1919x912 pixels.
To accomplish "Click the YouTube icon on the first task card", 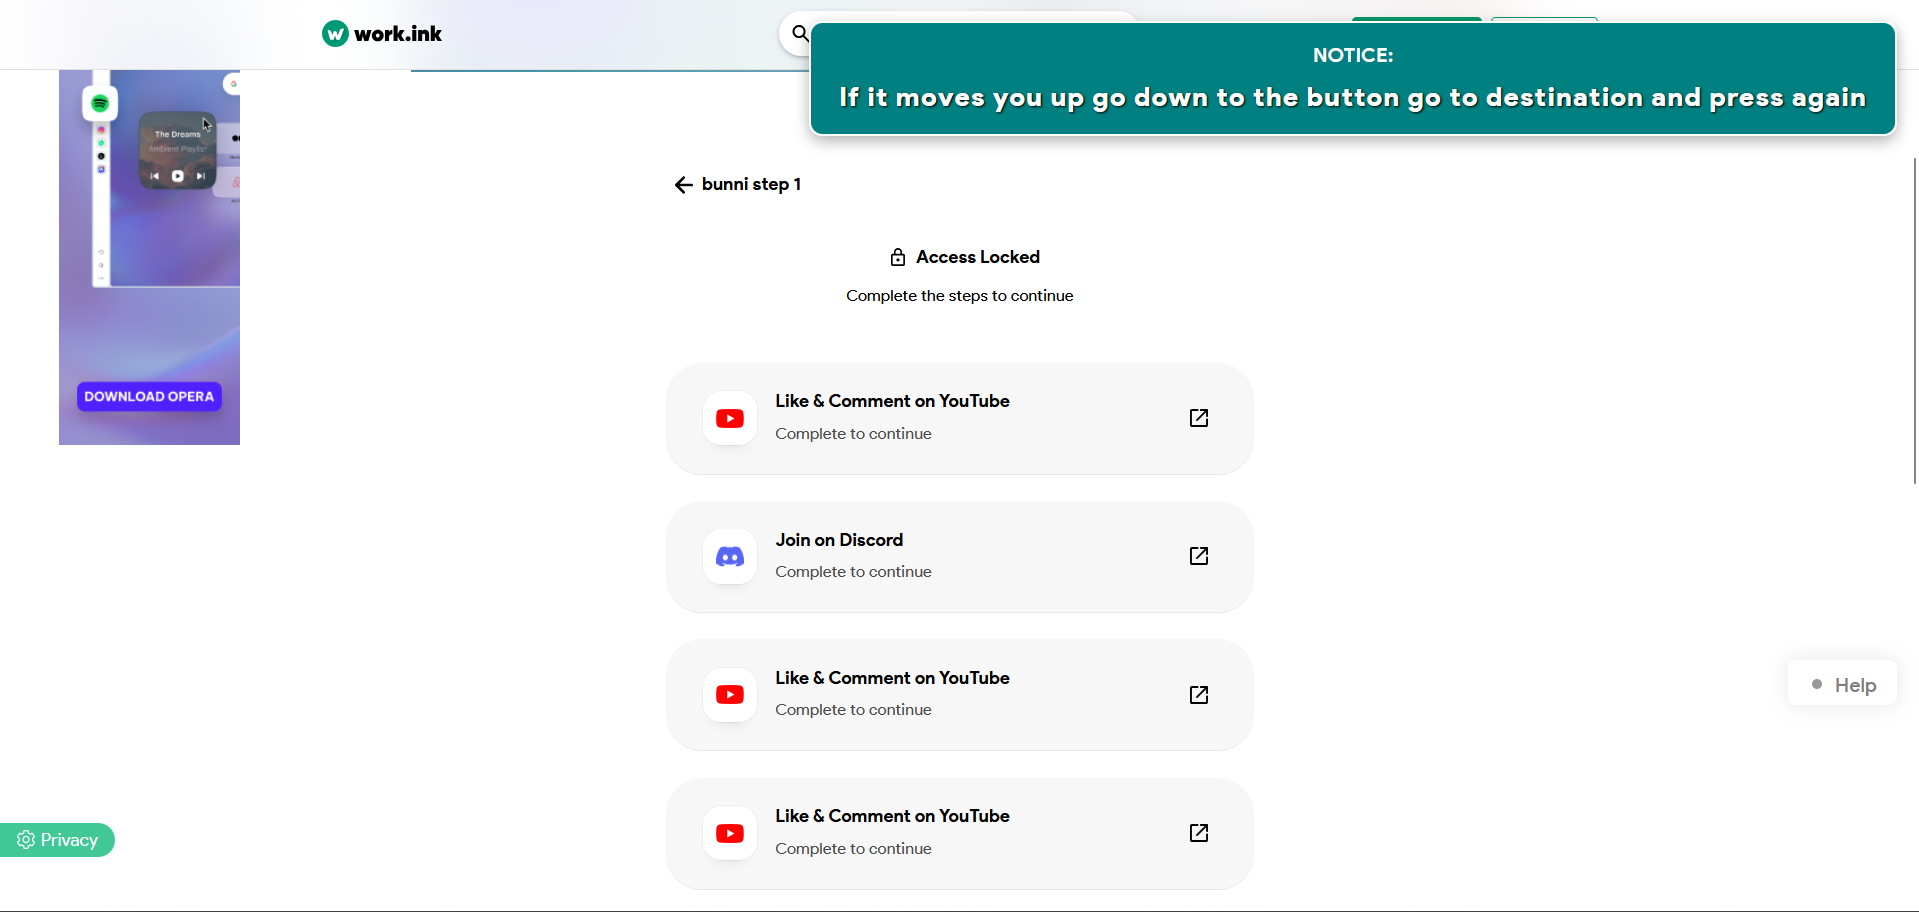I will click(730, 418).
